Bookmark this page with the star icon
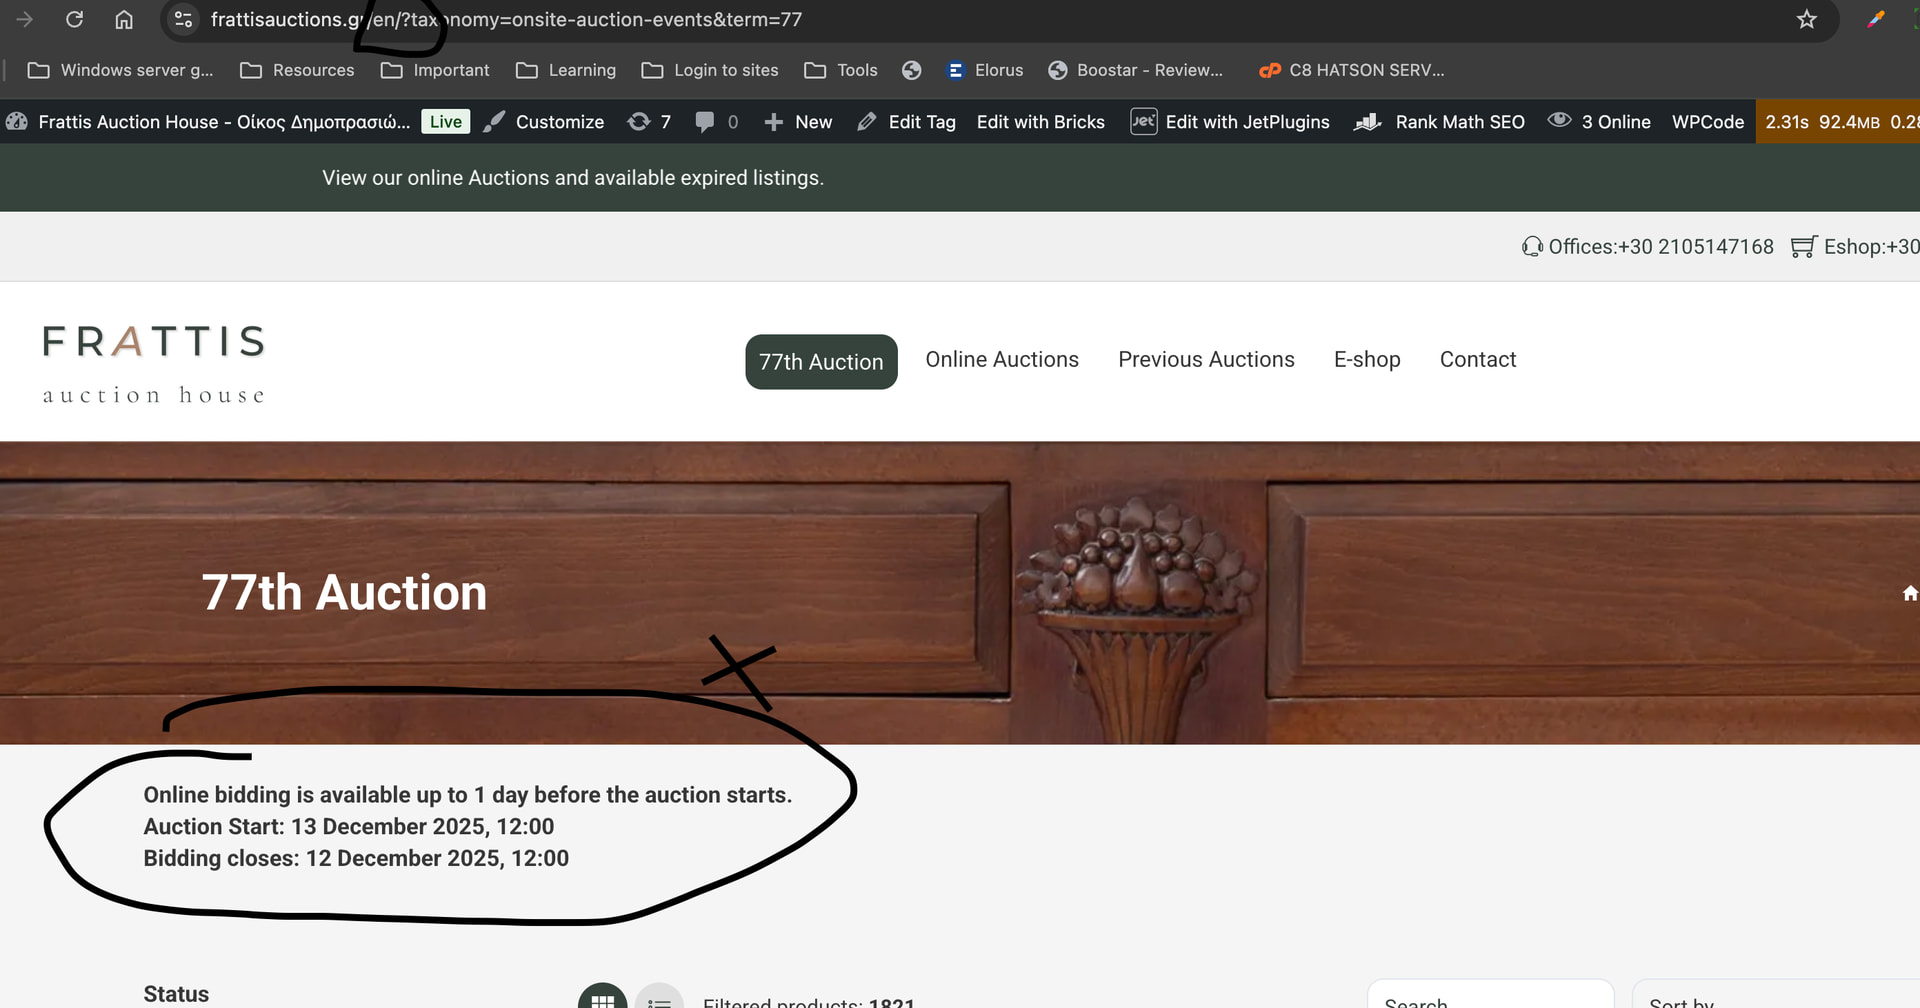1920x1008 pixels. [1806, 20]
